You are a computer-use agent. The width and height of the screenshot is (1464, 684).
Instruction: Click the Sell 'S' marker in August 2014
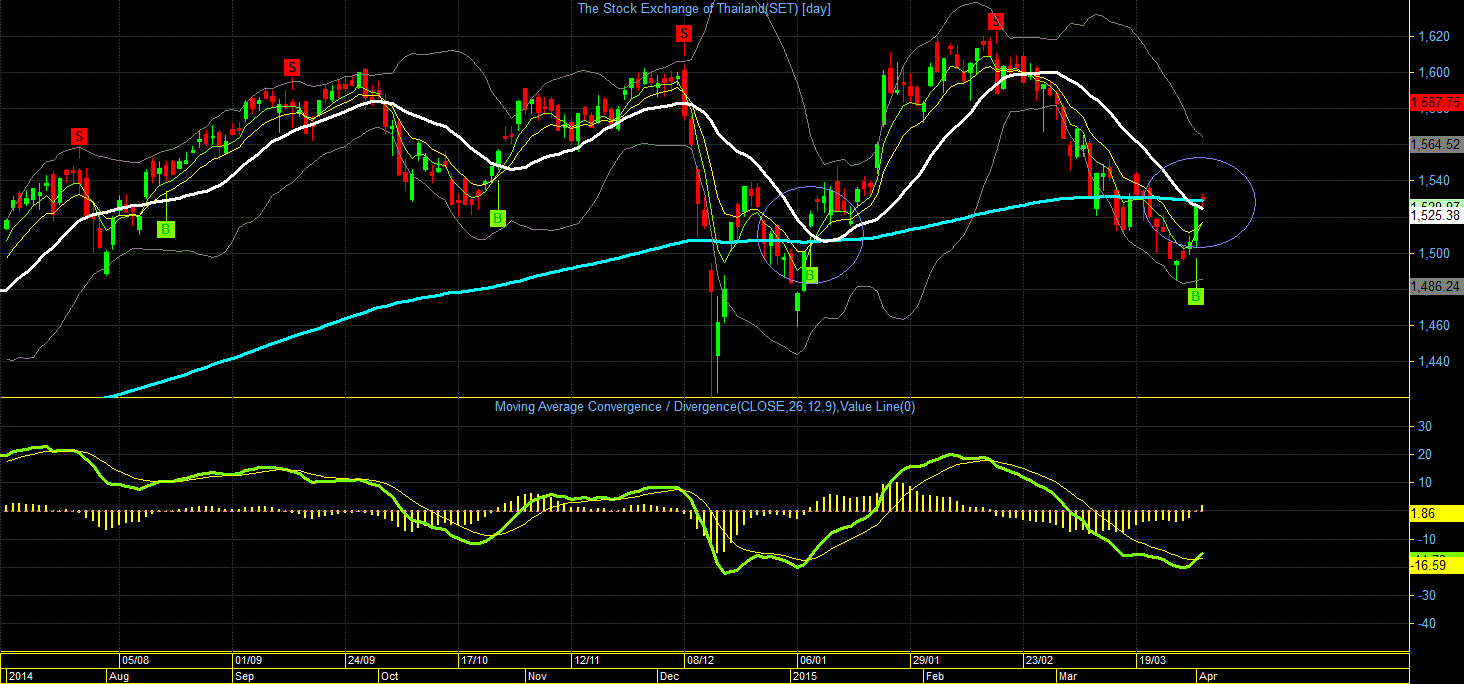tap(79, 135)
